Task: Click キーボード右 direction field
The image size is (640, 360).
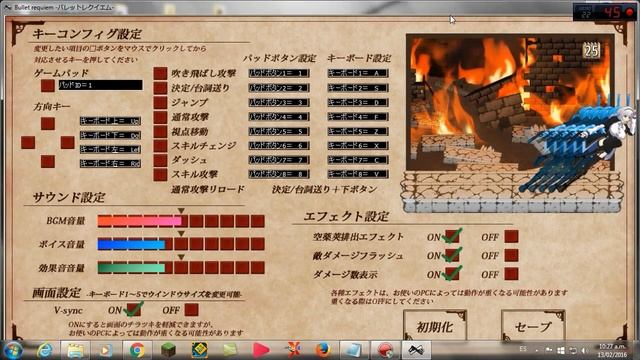Action: tap(110, 164)
